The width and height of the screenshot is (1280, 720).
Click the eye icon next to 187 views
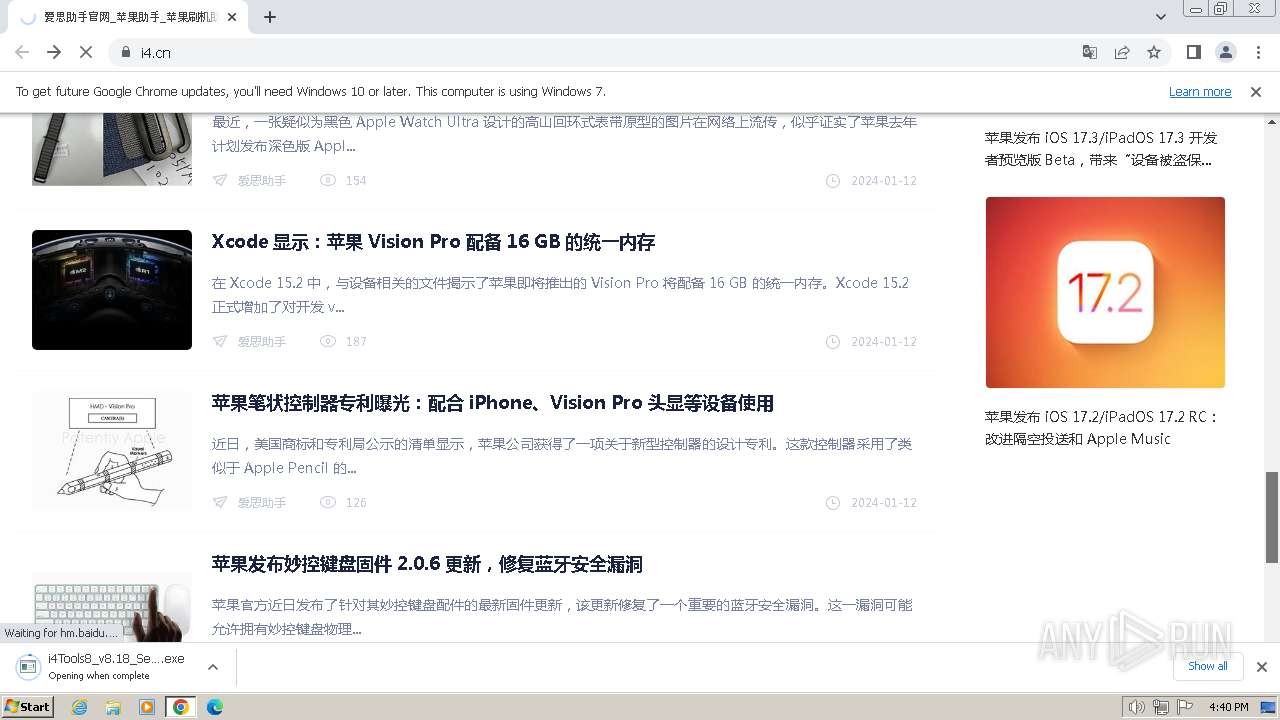click(328, 342)
